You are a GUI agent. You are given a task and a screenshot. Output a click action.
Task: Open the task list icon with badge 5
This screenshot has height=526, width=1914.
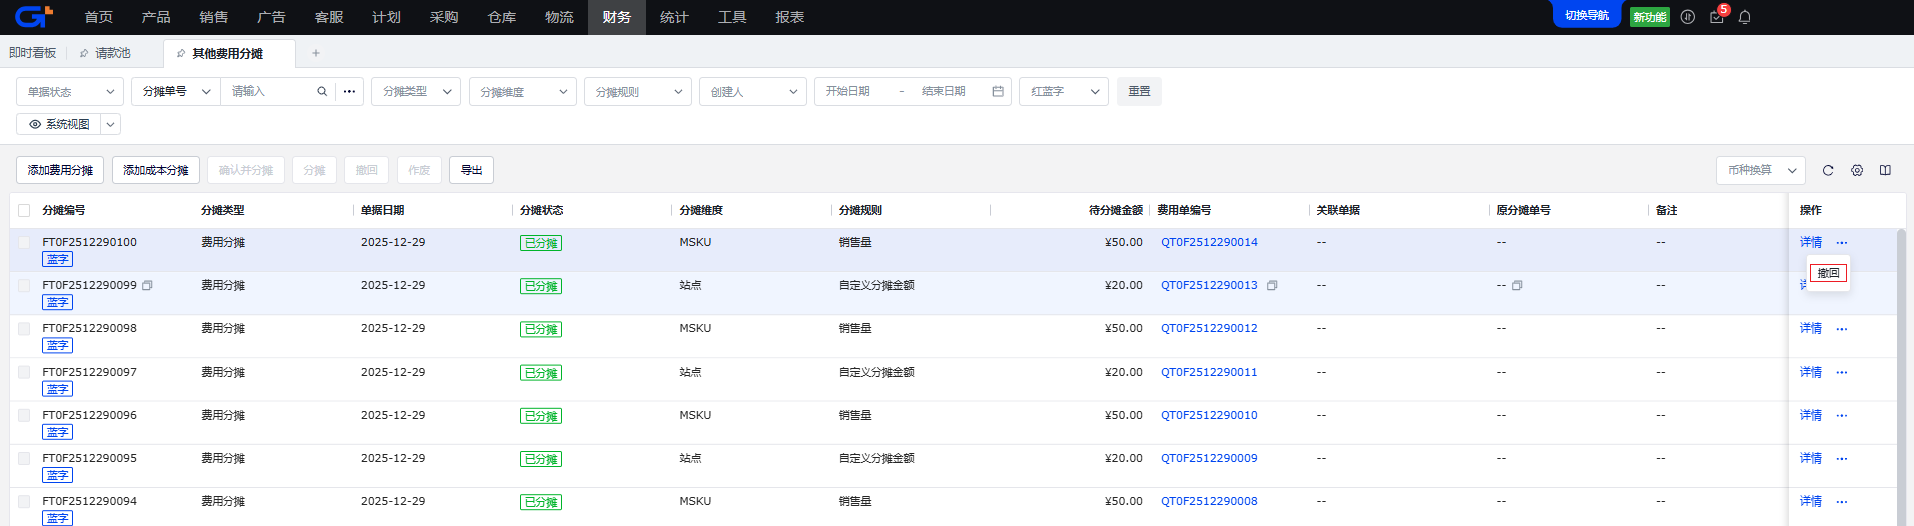(1717, 17)
